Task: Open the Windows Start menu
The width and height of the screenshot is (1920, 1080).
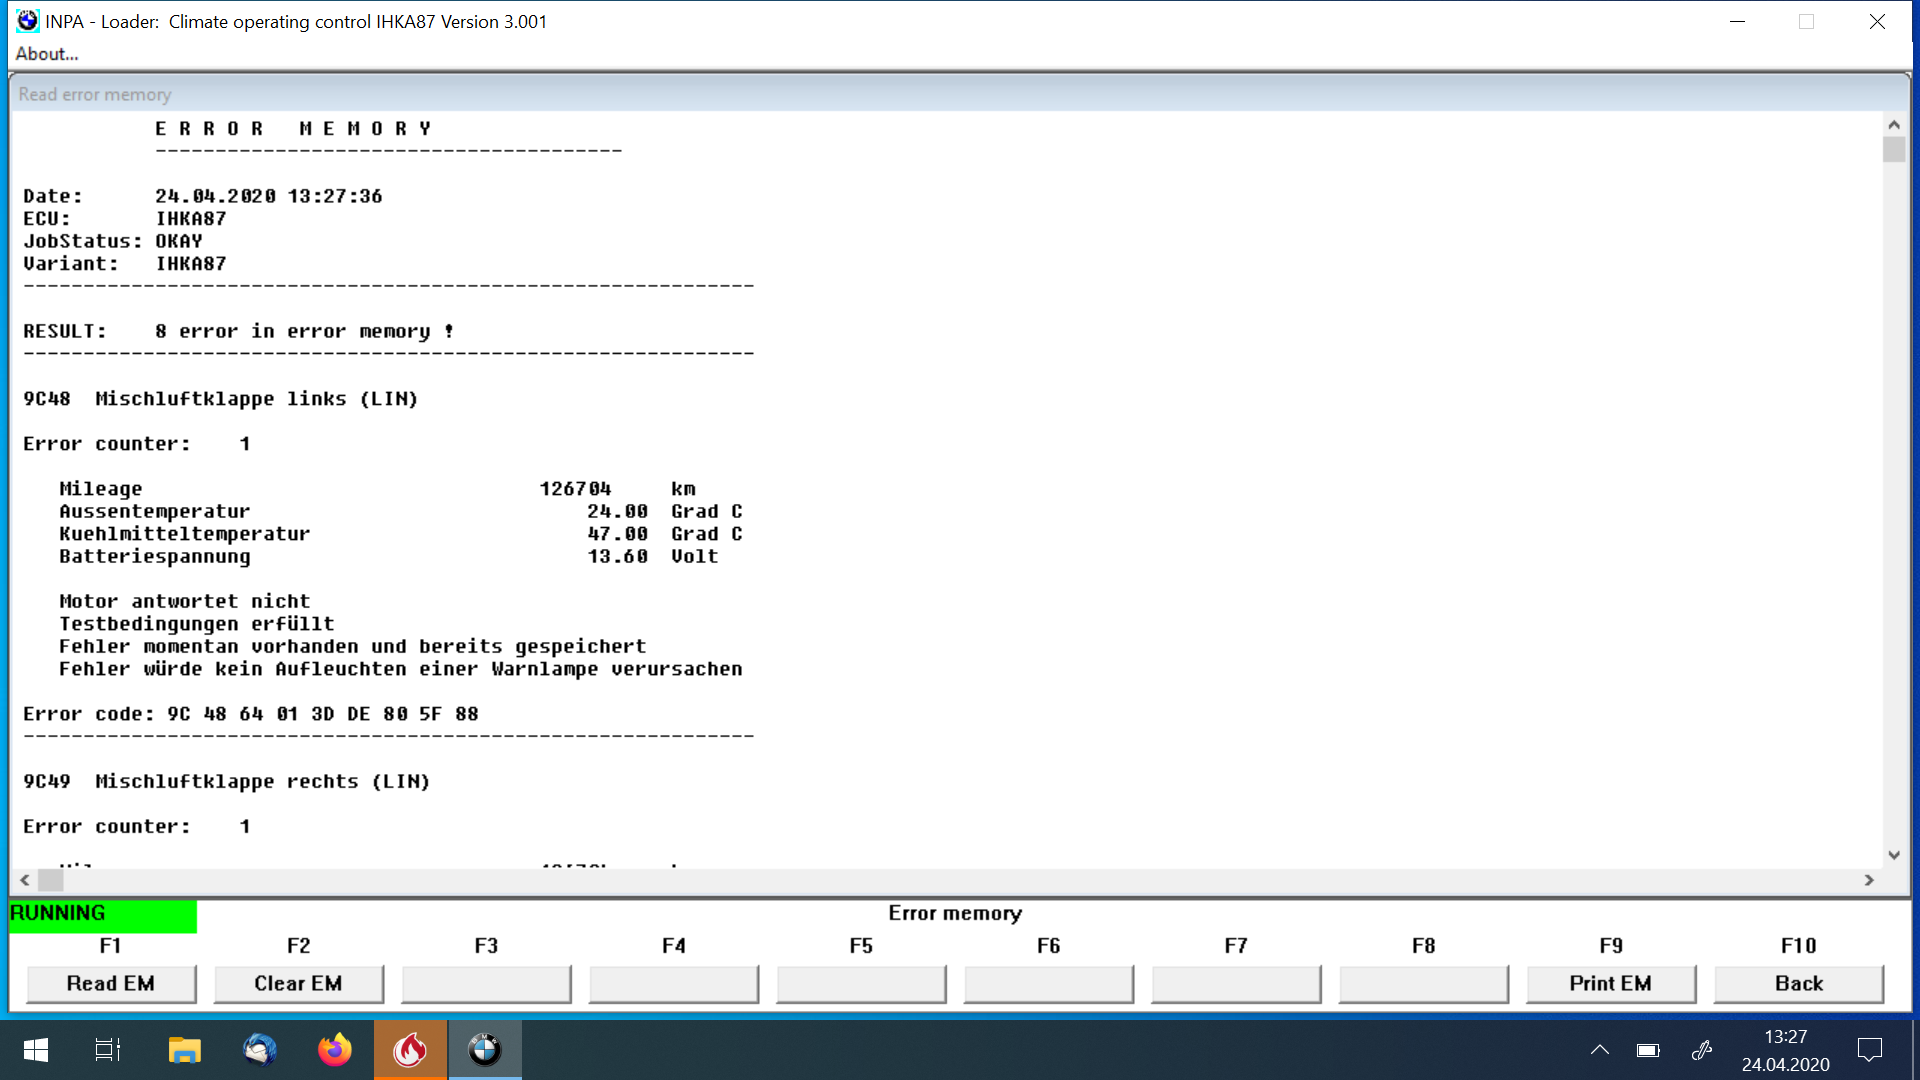Action: coord(36,1050)
